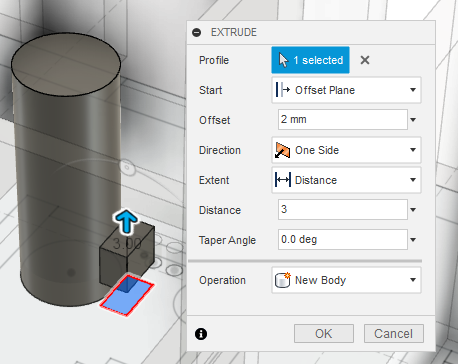Image resolution: width=458 pixels, height=364 pixels.
Task: Click the Distance extent icon
Action: tap(283, 180)
